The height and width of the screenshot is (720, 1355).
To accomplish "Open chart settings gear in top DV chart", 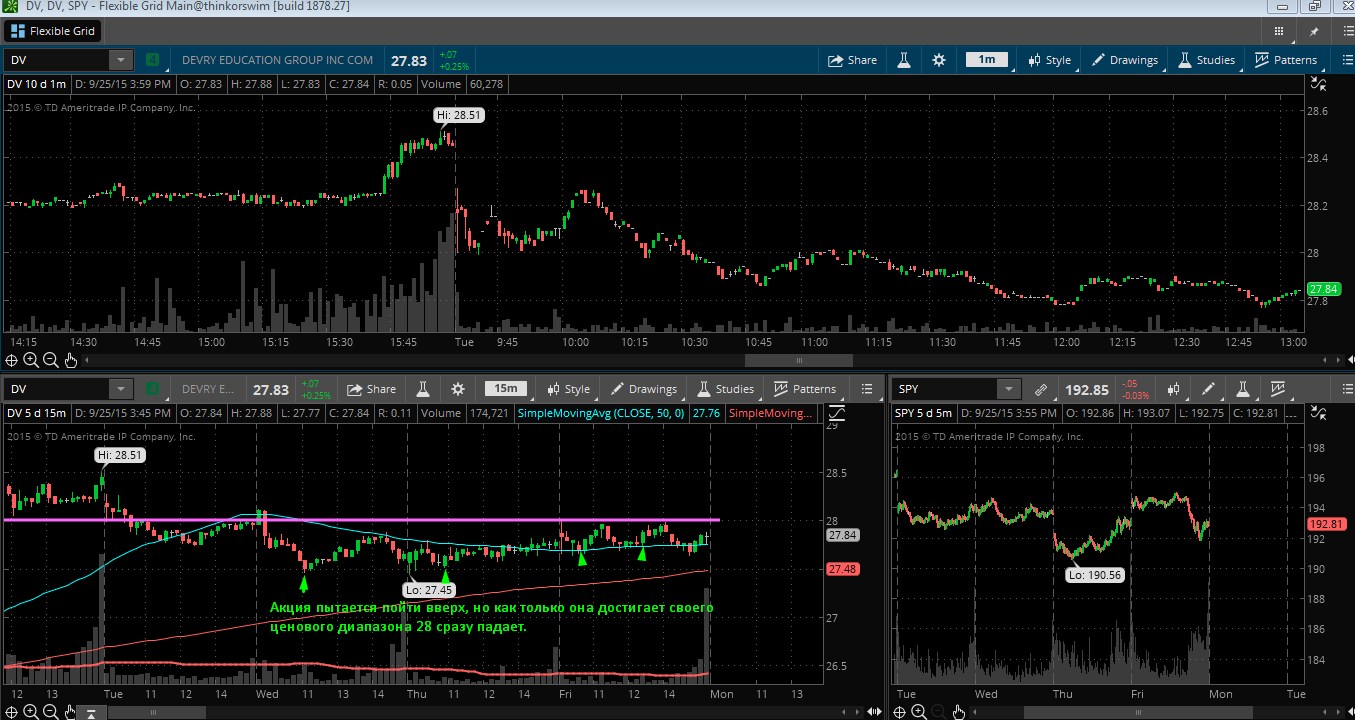I will click(938, 60).
